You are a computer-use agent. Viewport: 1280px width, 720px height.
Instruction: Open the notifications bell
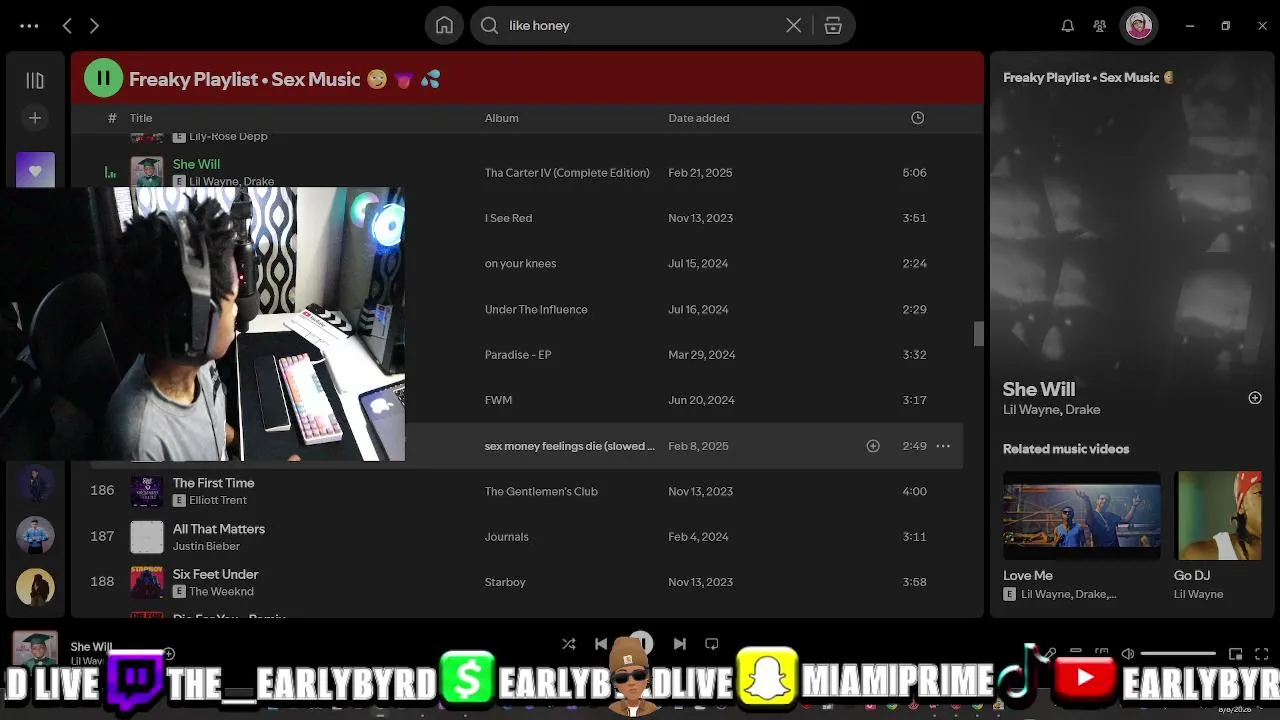(1068, 26)
